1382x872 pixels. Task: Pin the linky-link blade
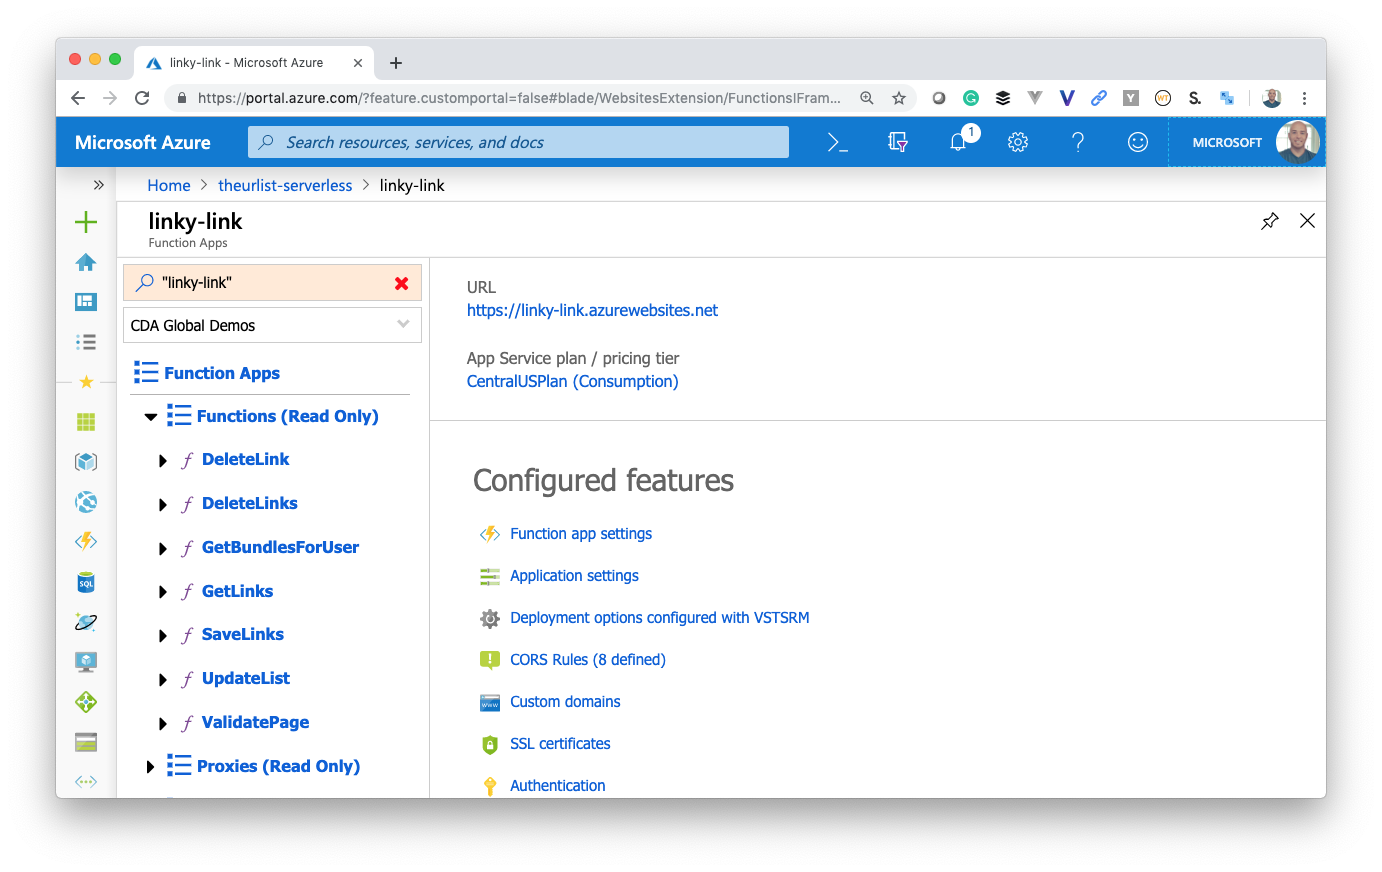point(1270,221)
